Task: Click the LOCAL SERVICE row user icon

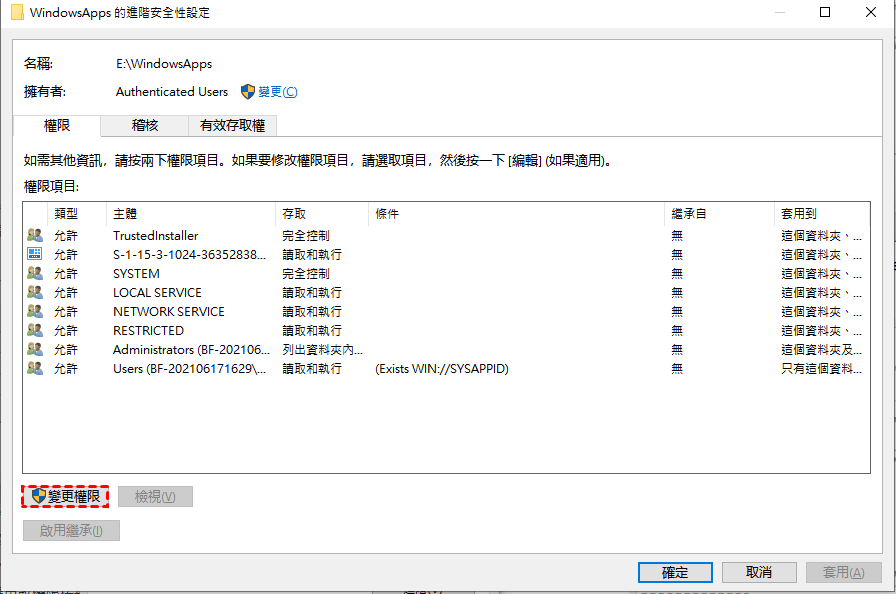Action: [x=35, y=292]
